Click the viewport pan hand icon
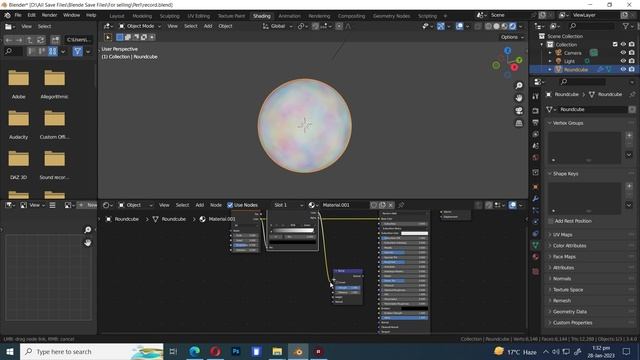Screen dimensions: 640x360 click(x=519, y=98)
